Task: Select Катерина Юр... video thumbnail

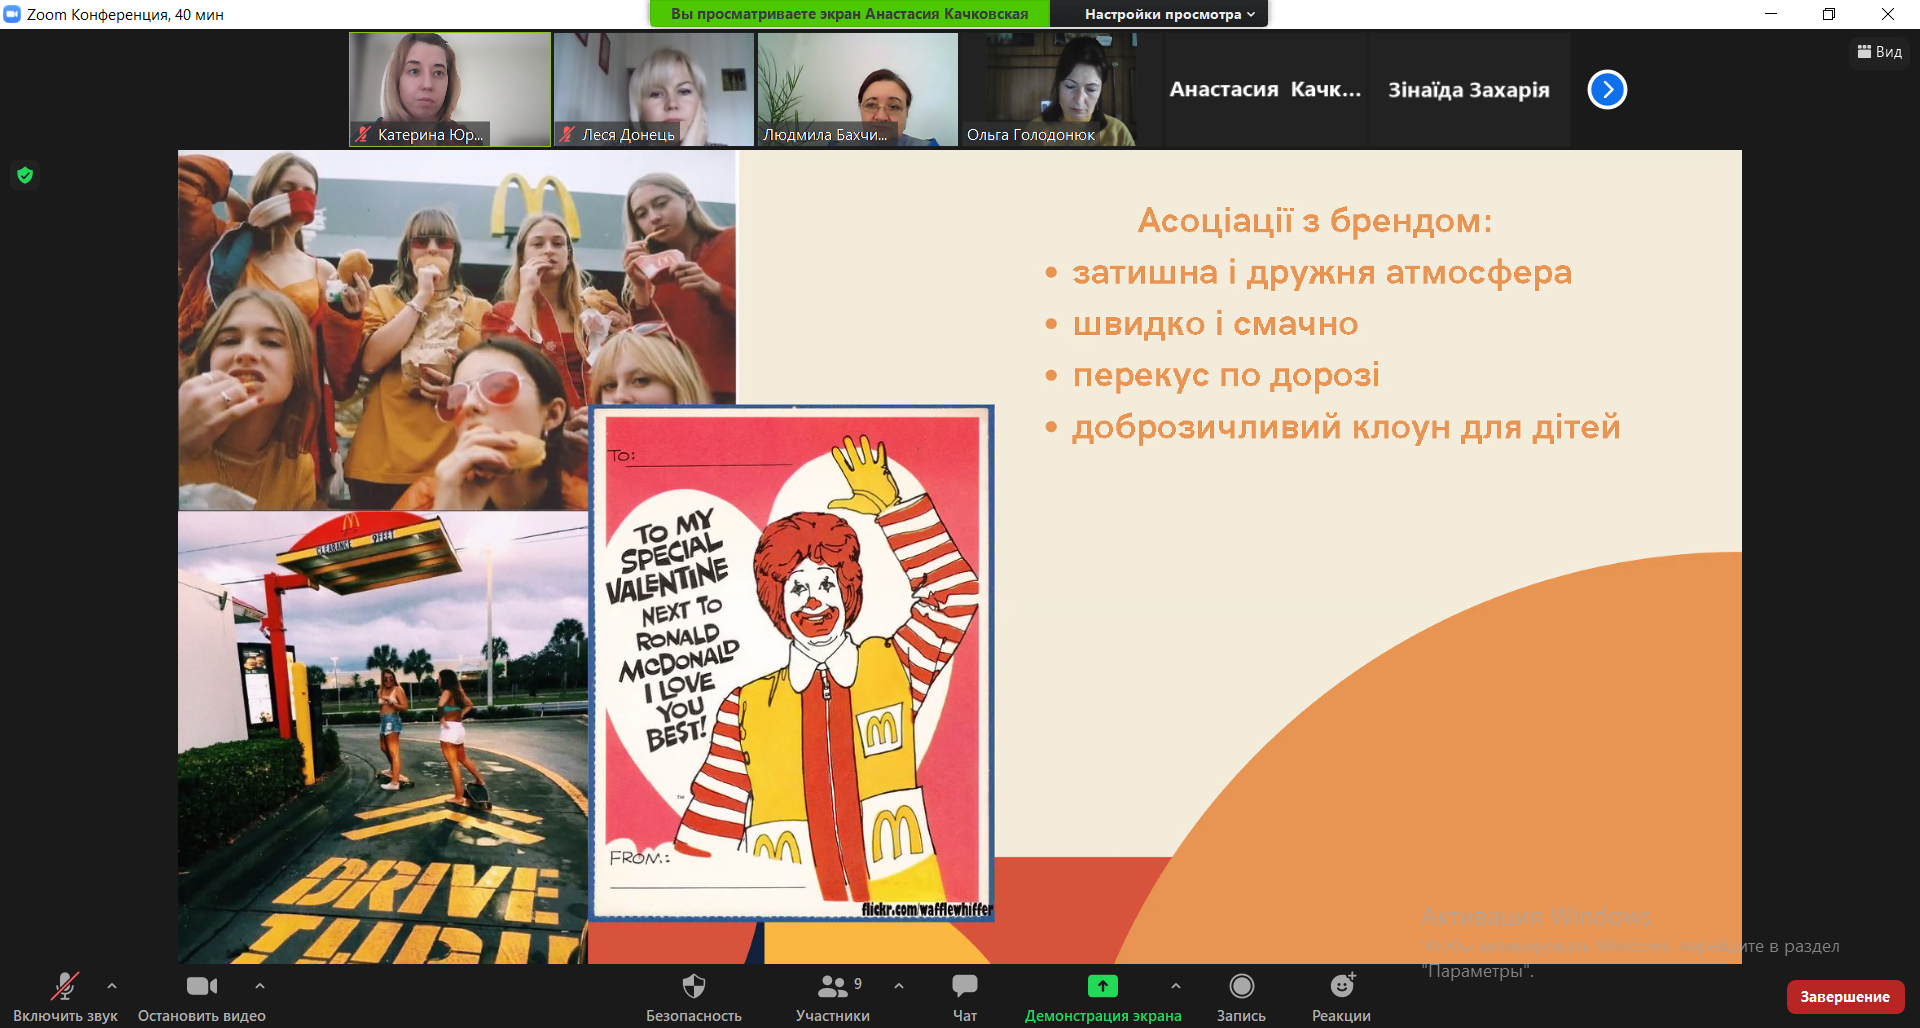Action: [450, 89]
